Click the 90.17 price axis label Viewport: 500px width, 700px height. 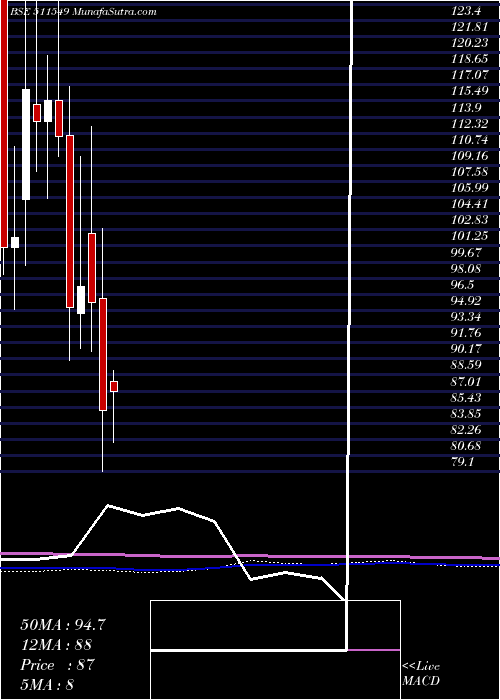coord(467,349)
